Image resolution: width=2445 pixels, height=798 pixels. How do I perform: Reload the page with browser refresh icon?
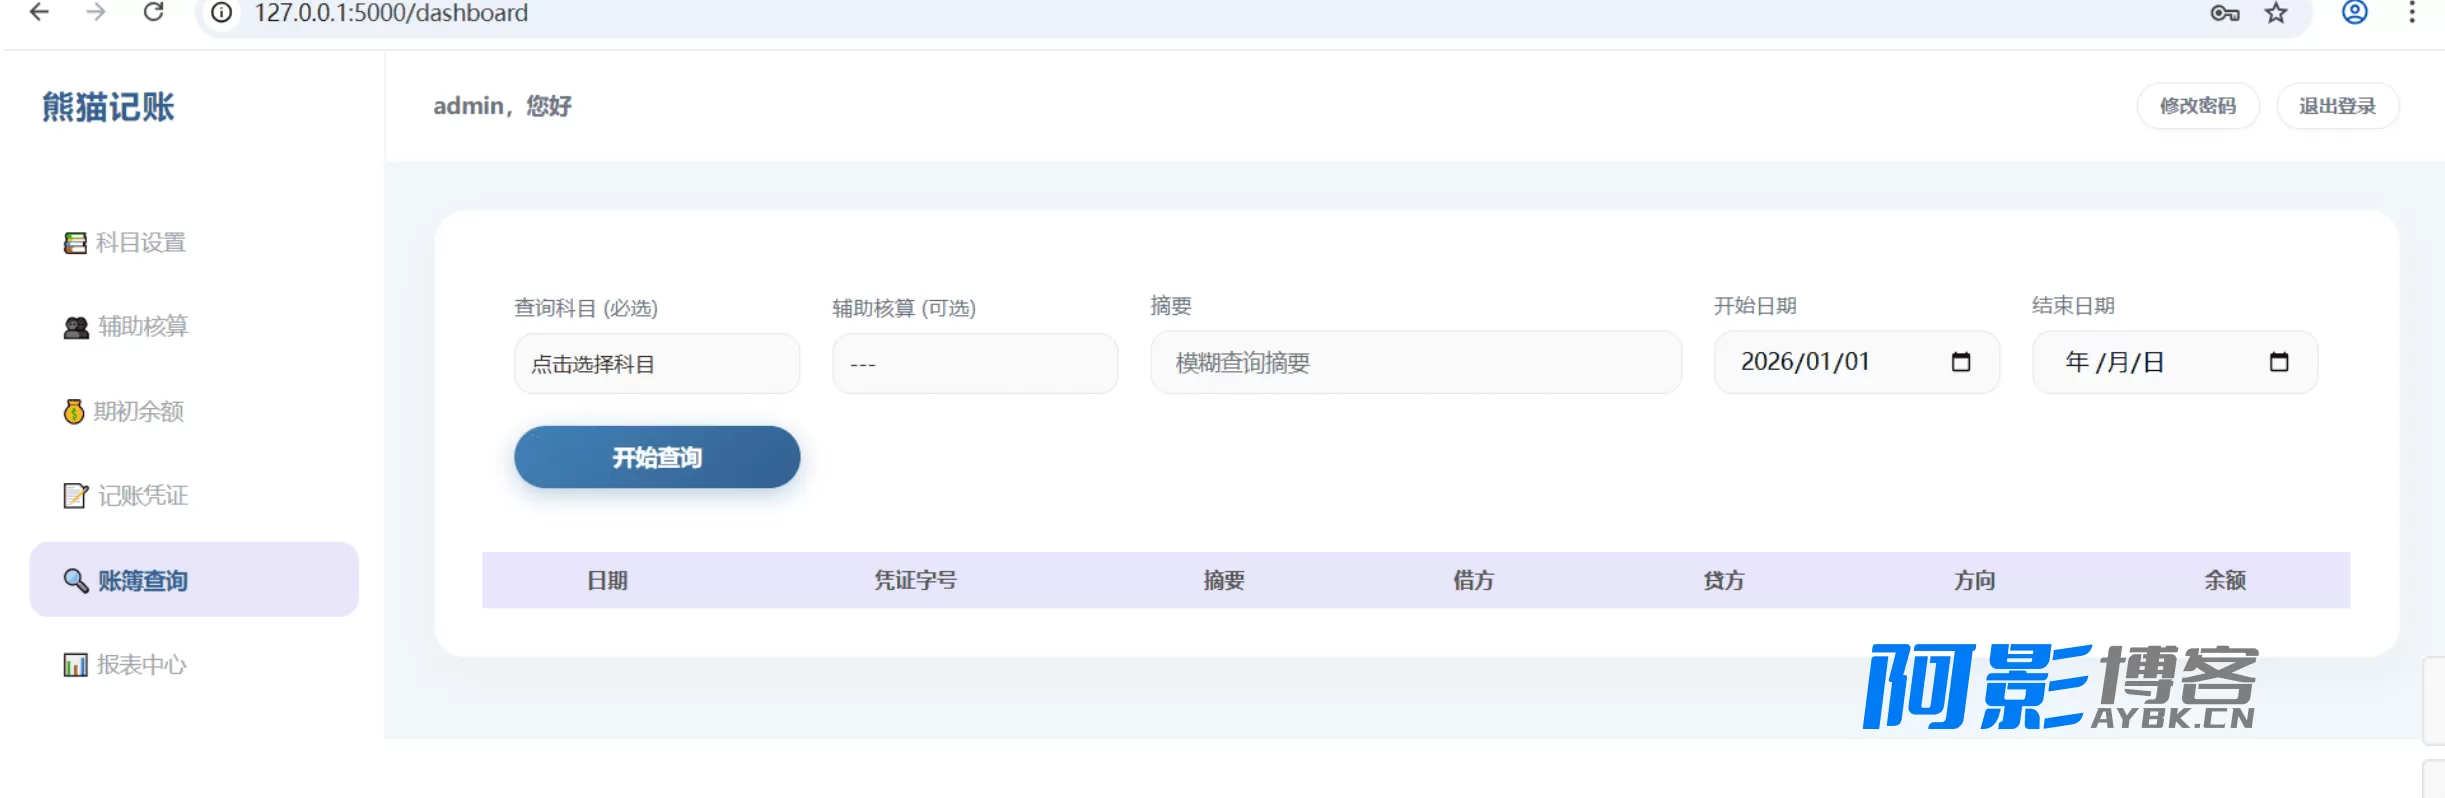(153, 12)
